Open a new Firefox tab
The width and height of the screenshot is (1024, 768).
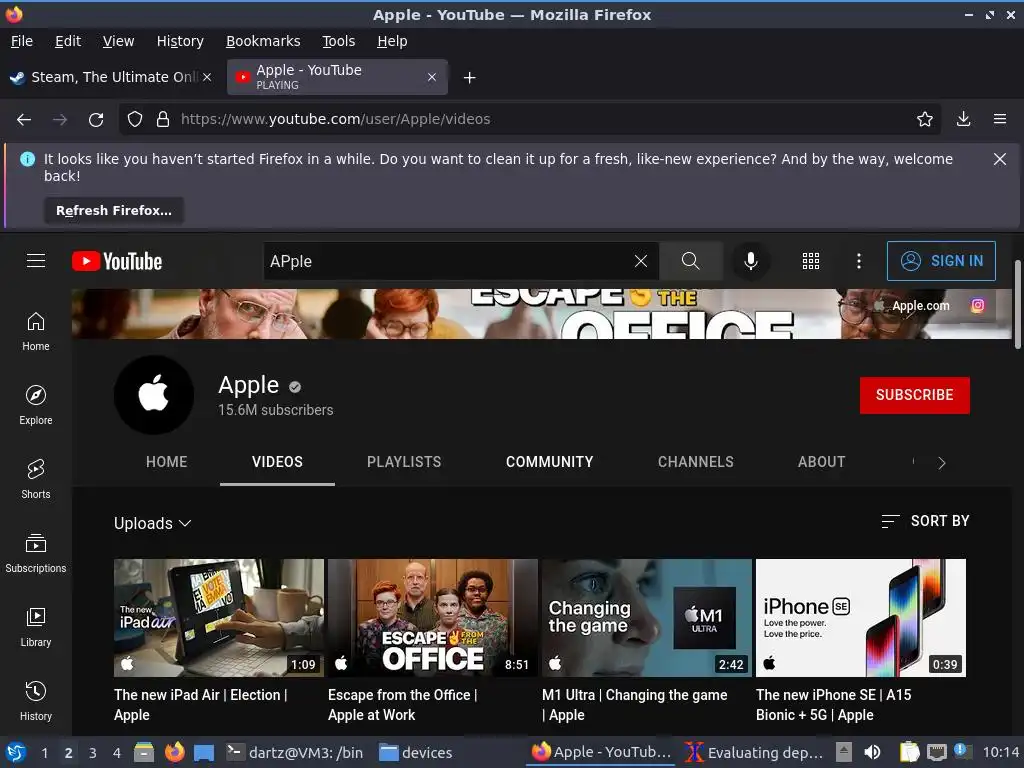coord(469,78)
